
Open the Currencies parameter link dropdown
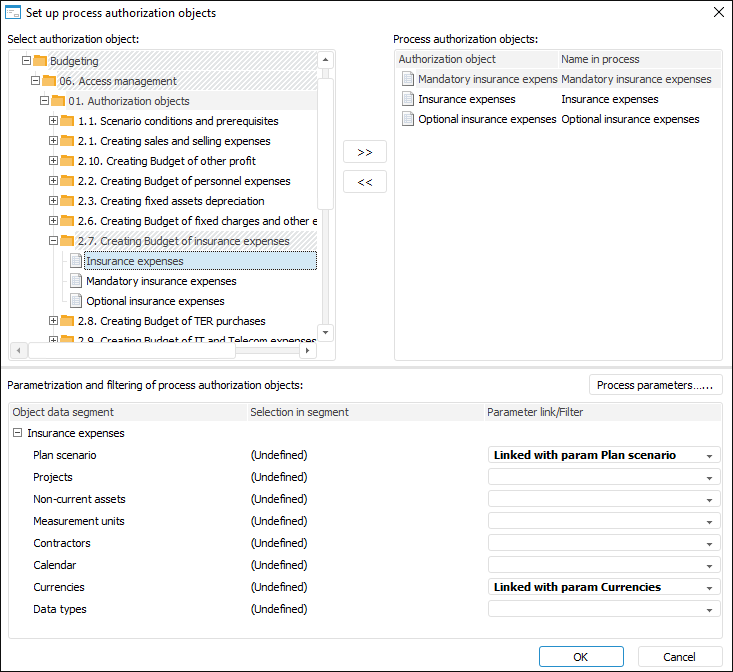(x=709, y=588)
